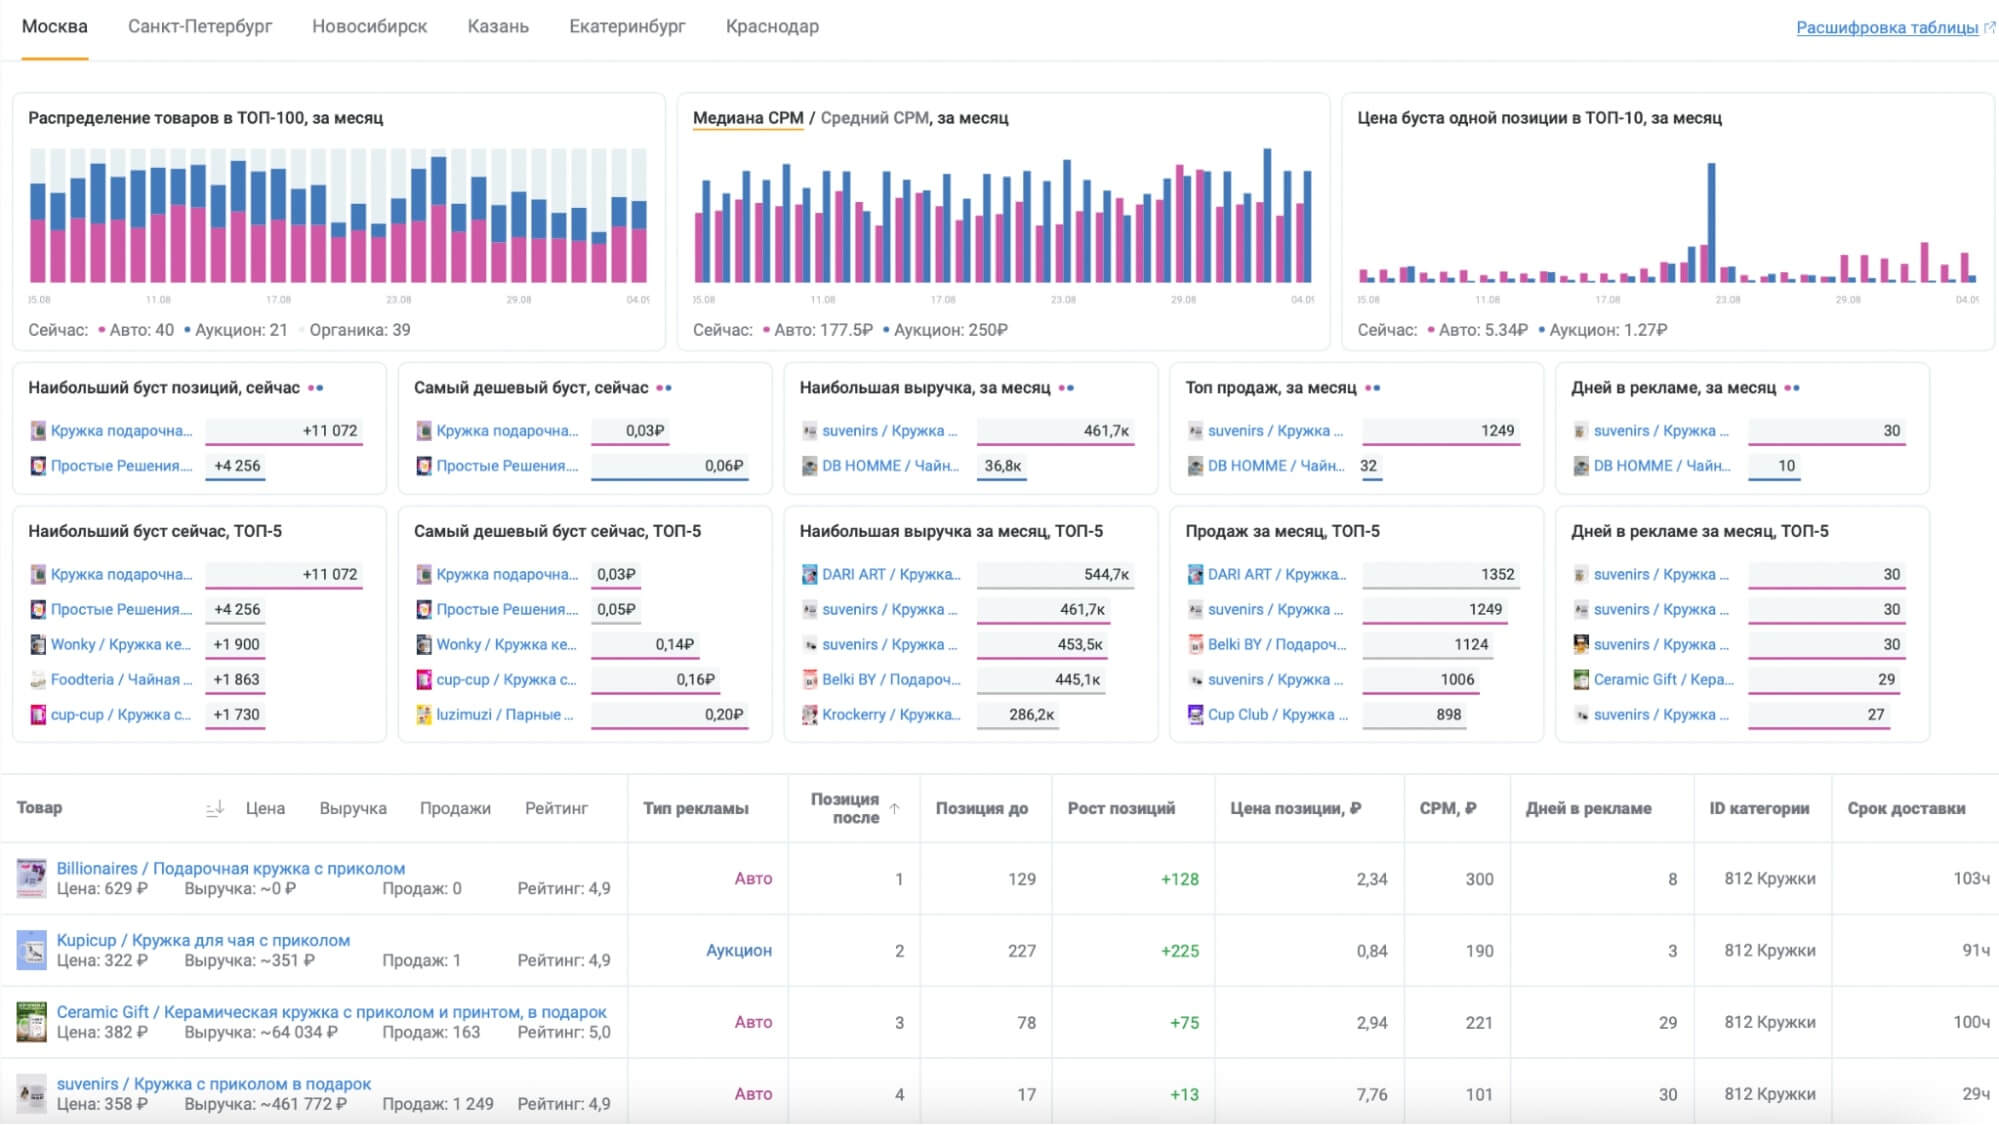Select the Новосибирск tab

point(369,27)
